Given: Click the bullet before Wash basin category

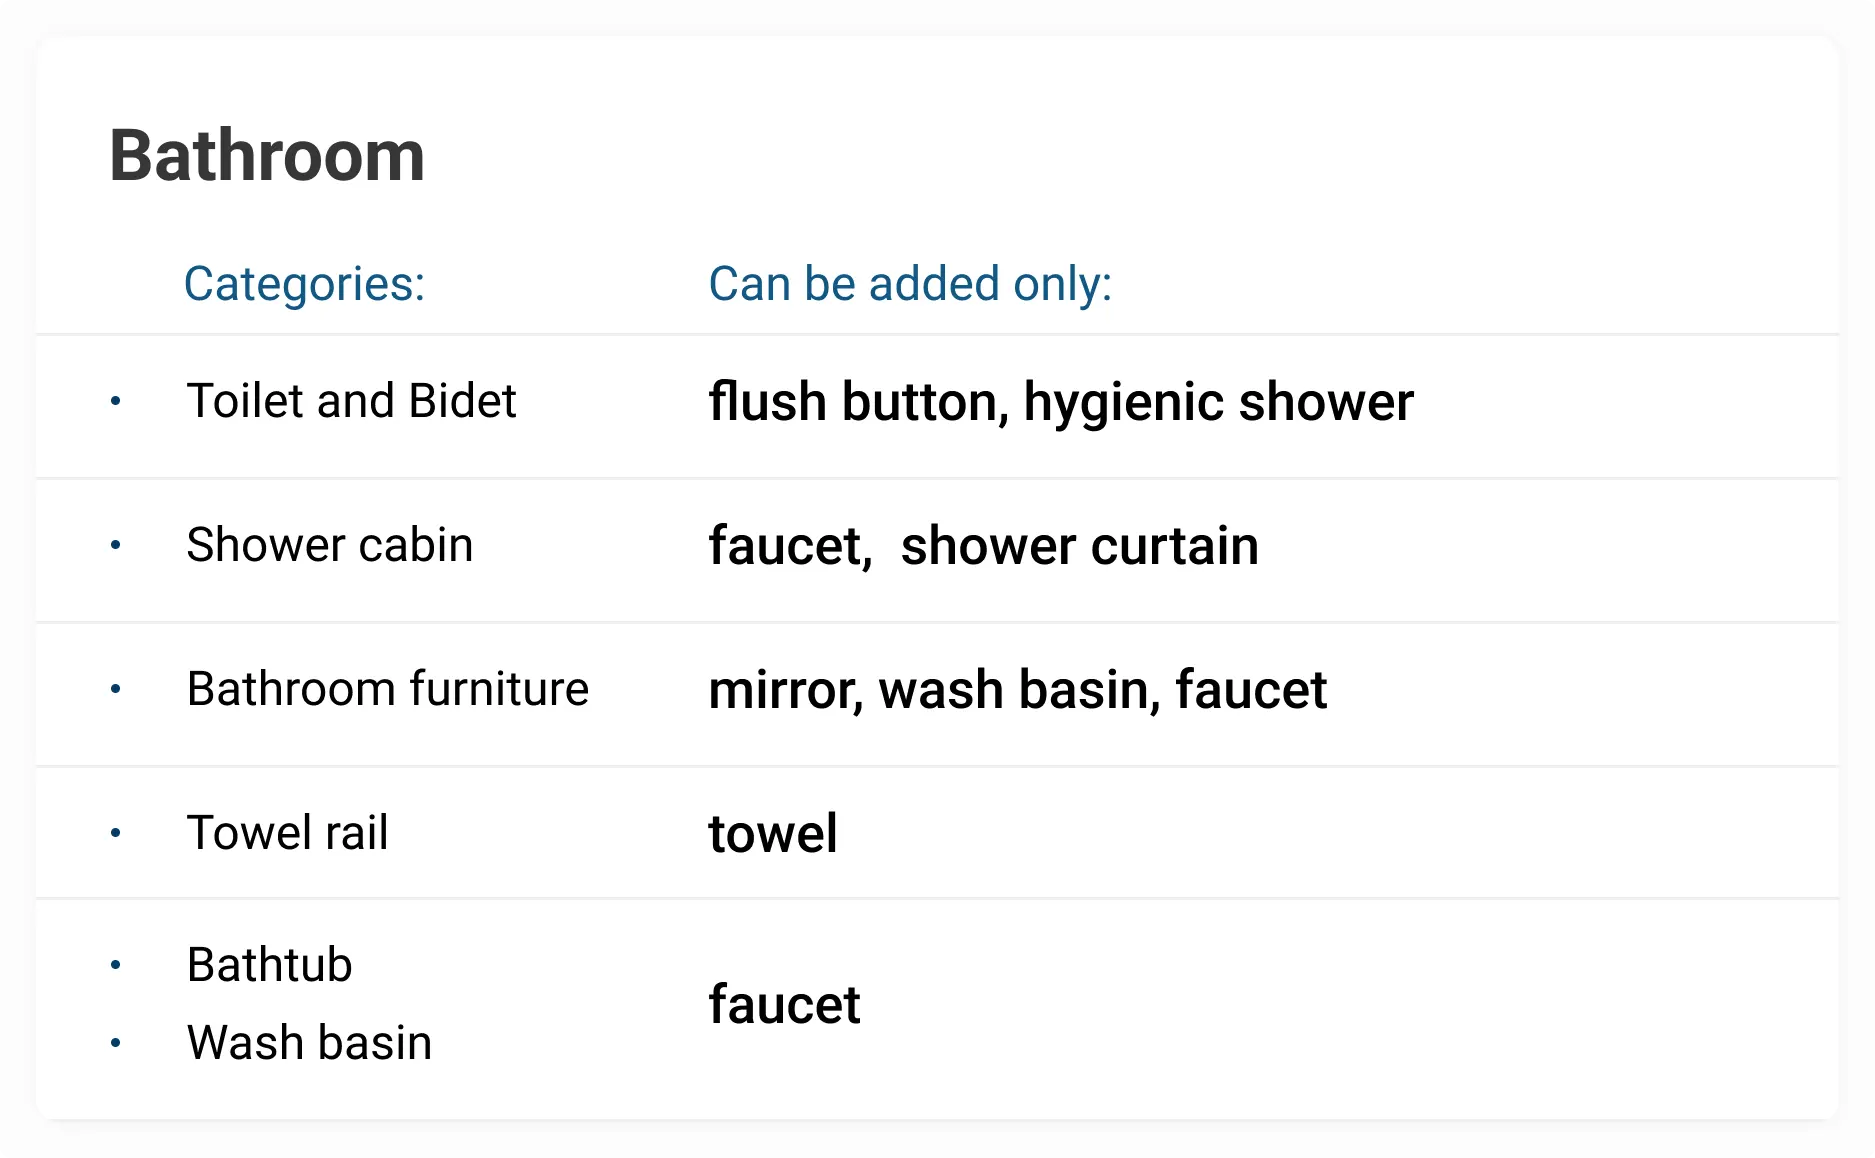Looking at the screenshot, I should [116, 1044].
